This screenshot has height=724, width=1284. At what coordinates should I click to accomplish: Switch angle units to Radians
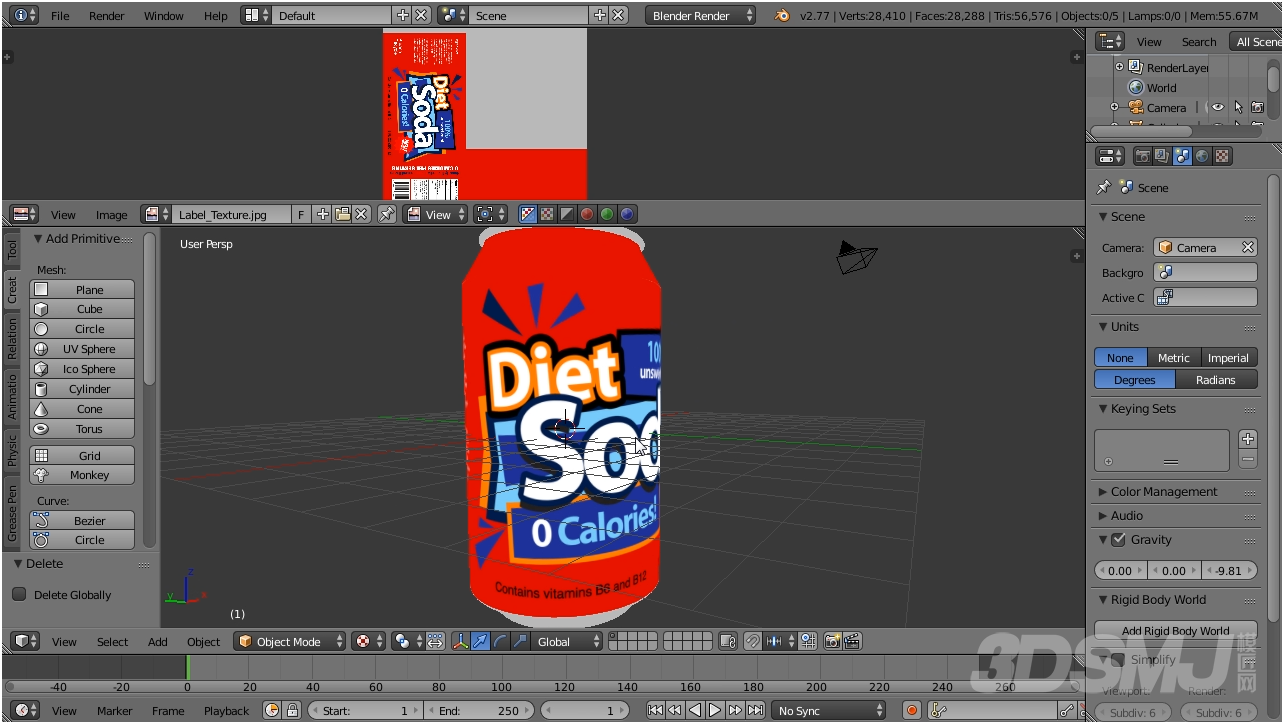click(1216, 379)
